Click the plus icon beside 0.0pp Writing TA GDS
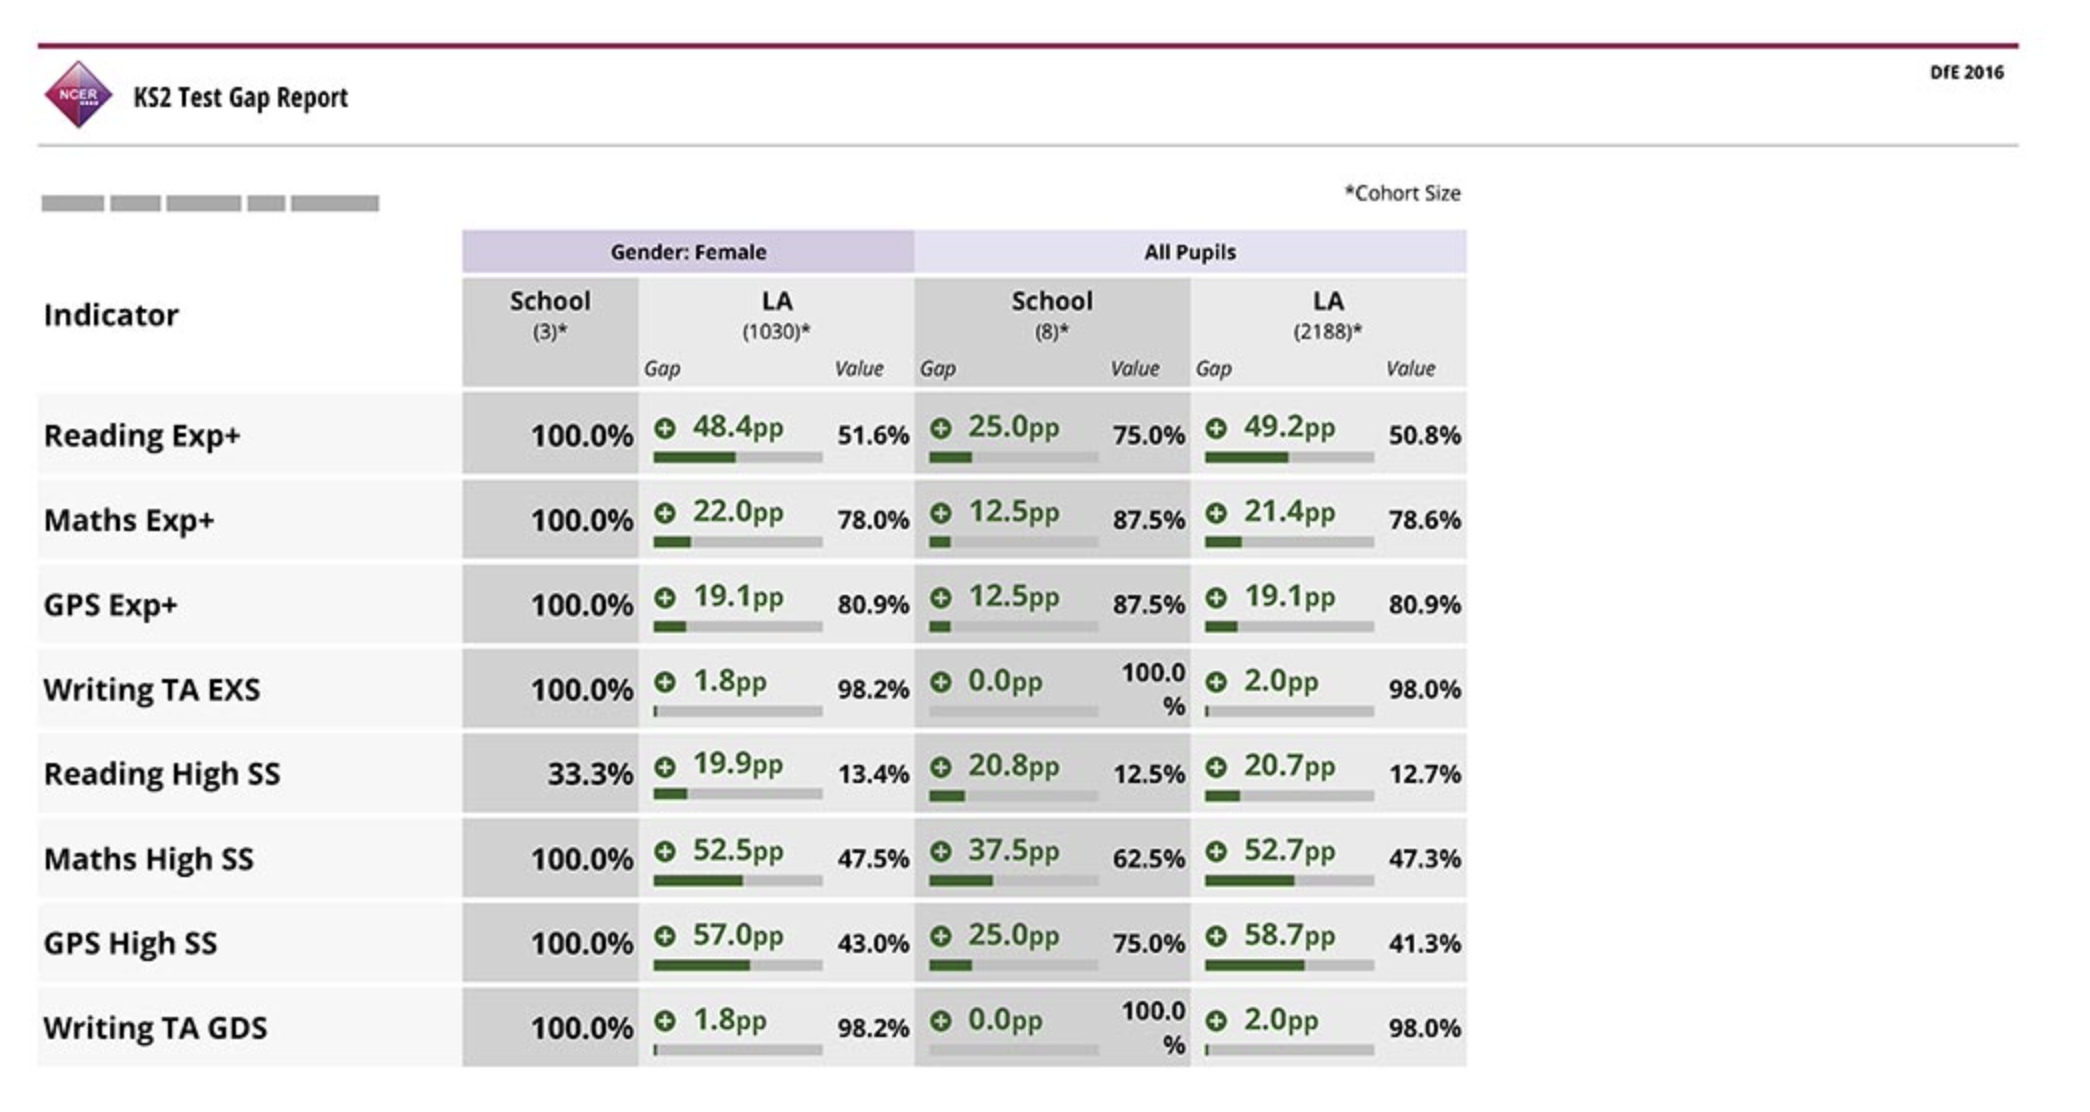This screenshot has width=2090, height=1112. tap(941, 1021)
